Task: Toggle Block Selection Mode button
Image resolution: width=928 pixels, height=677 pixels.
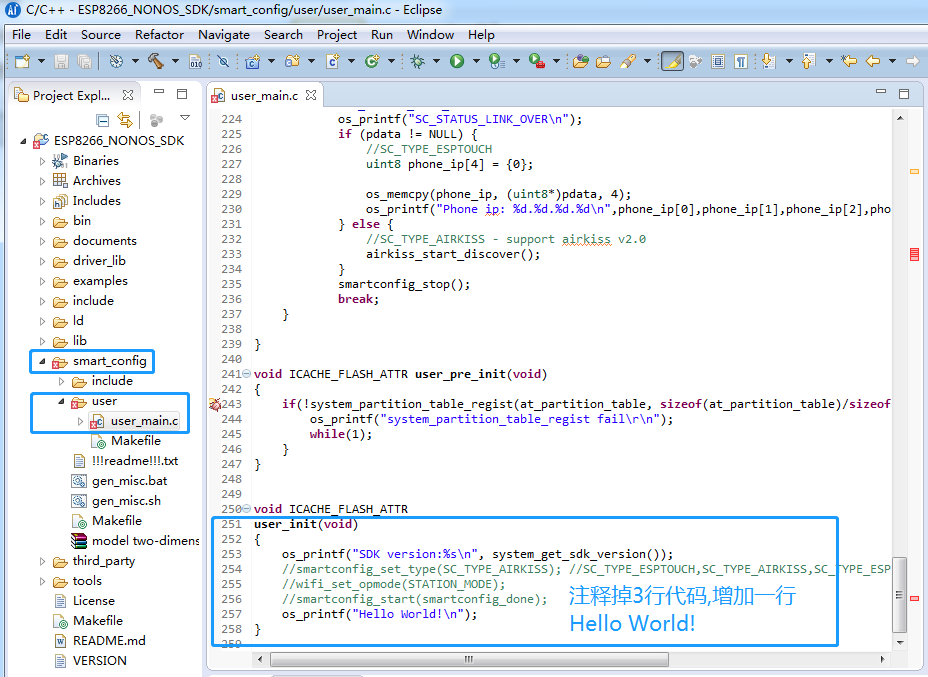Action: [718, 61]
